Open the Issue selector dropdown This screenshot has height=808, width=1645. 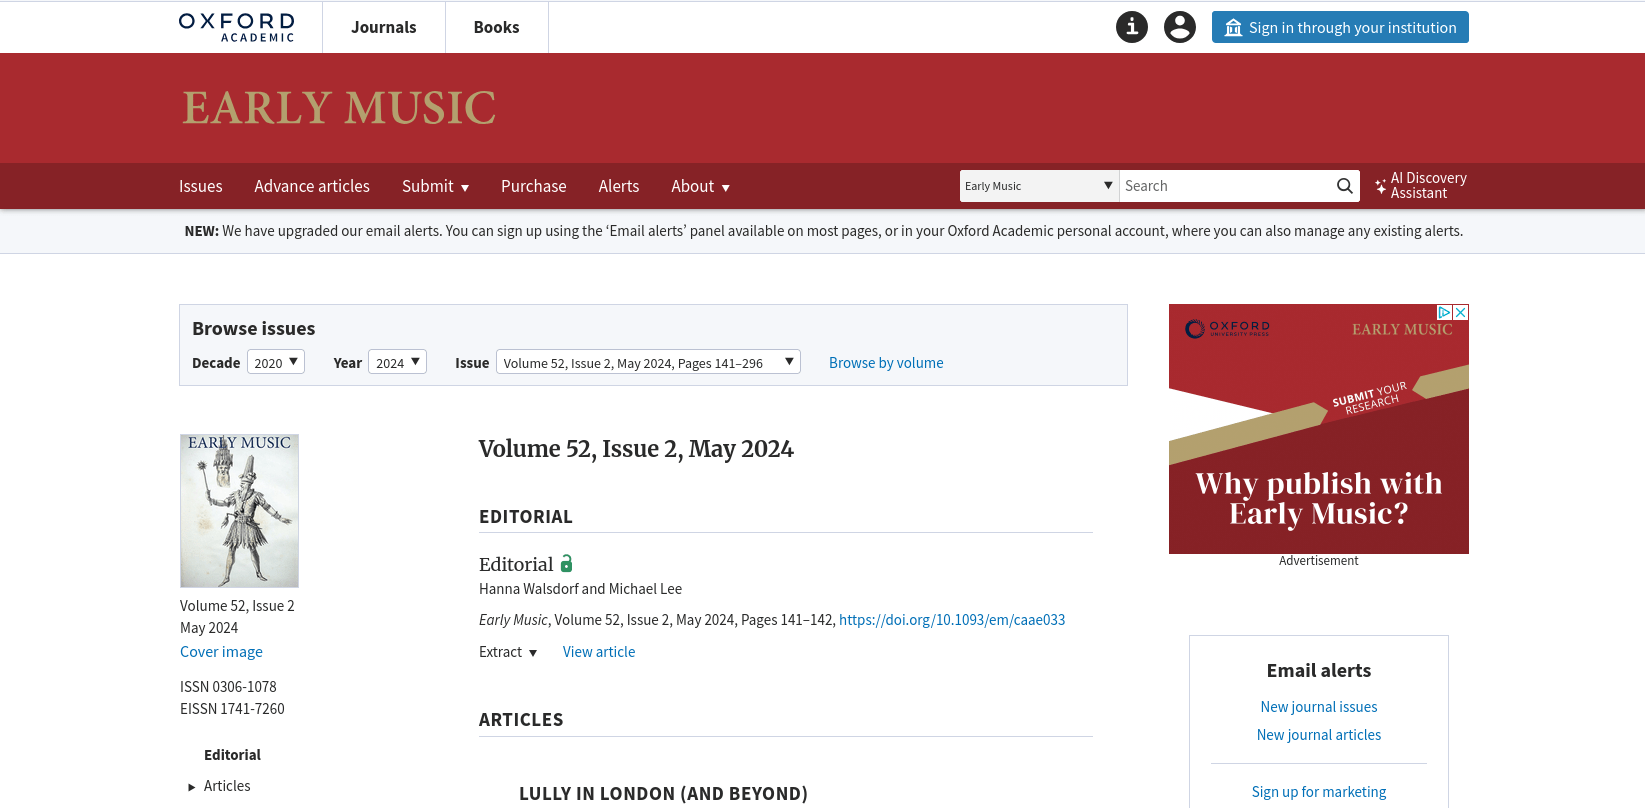pyautogui.click(x=648, y=362)
